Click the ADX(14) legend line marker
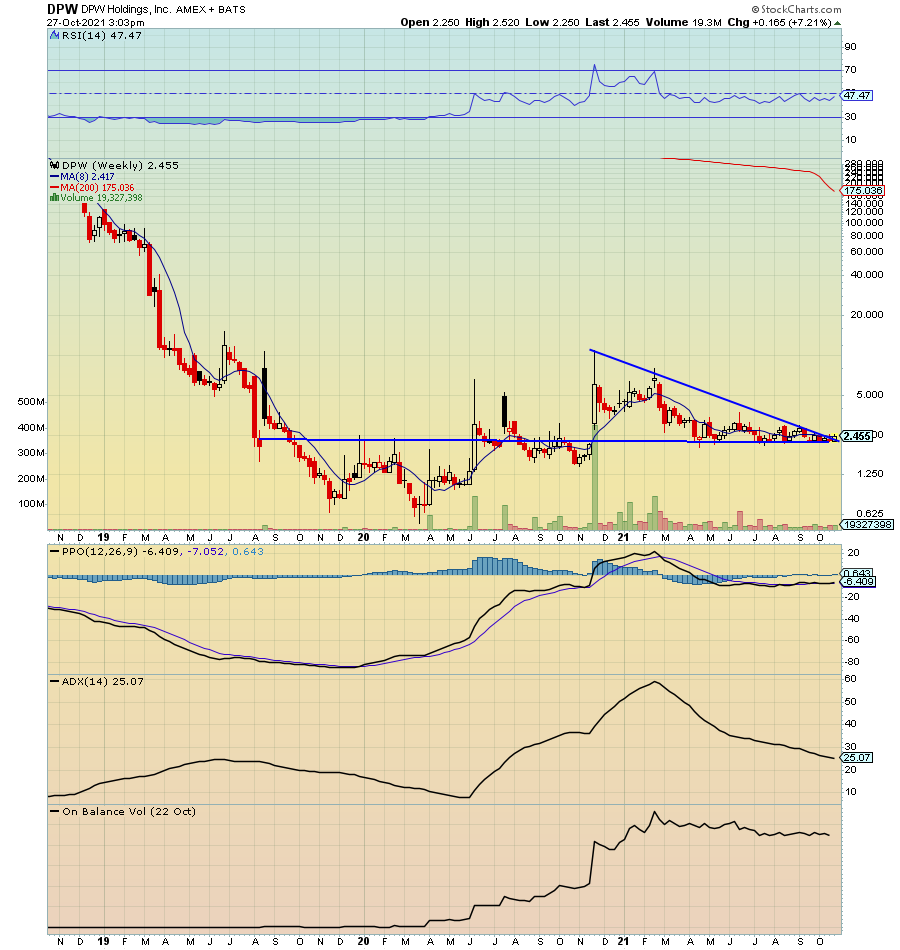Screen dimensions: 900x950 pyautogui.click(x=54, y=682)
